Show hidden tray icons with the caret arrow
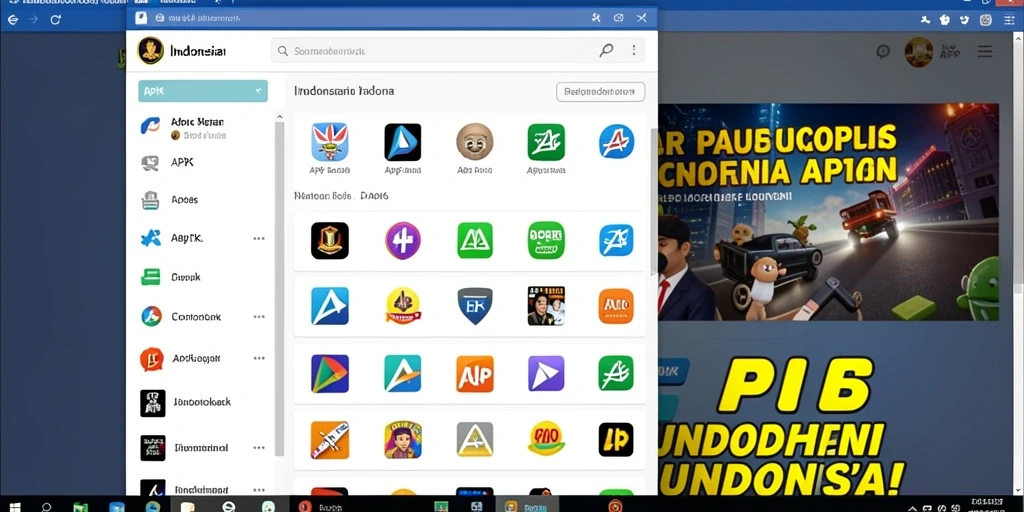The height and width of the screenshot is (512, 1024). click(x=912, y=507)
